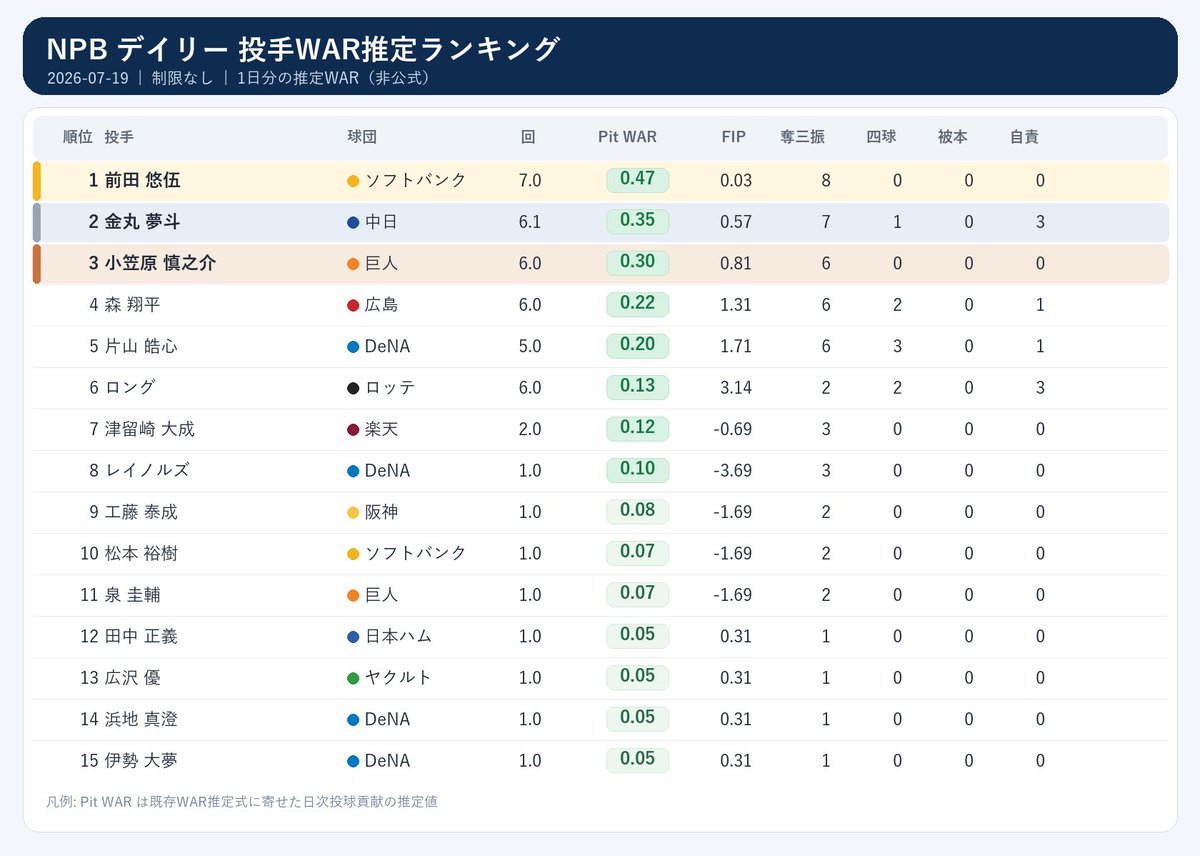Click pitcher name 田中 正義

pyautogui.click(x=141, y=637)
